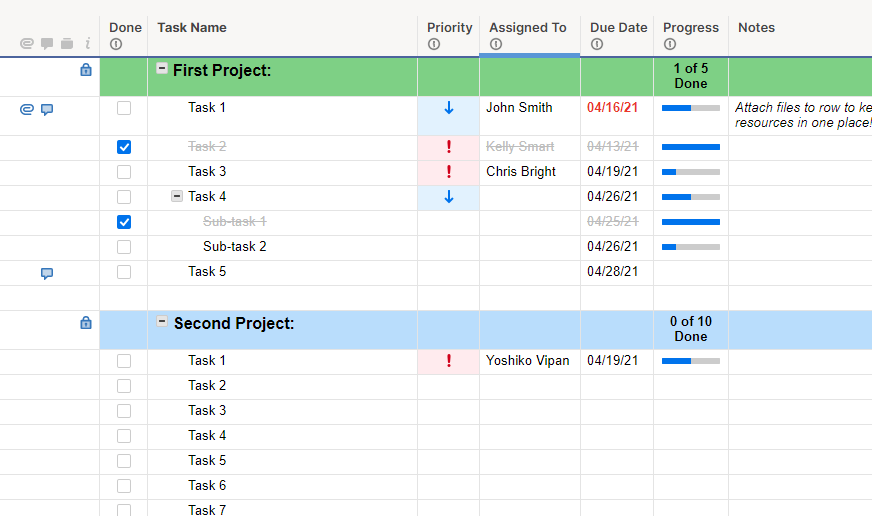Click the info icon under Due Date header

click(597, 44)
